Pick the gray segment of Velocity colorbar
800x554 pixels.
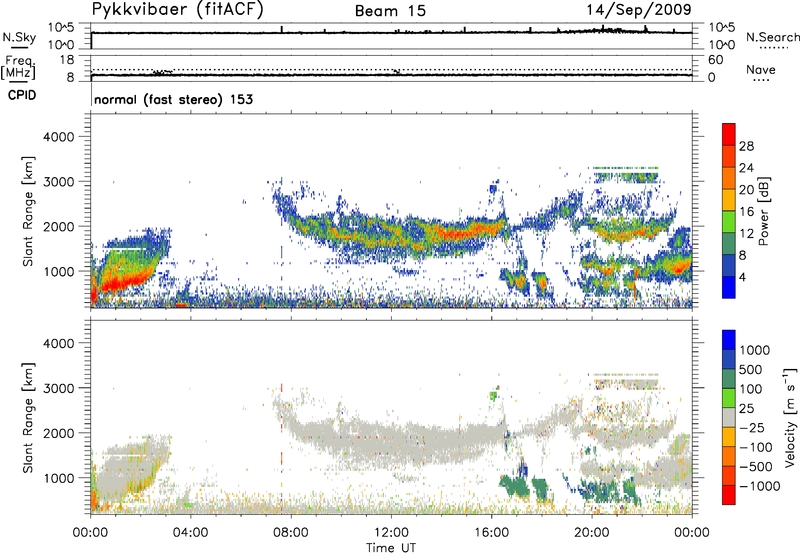[729, 418]
